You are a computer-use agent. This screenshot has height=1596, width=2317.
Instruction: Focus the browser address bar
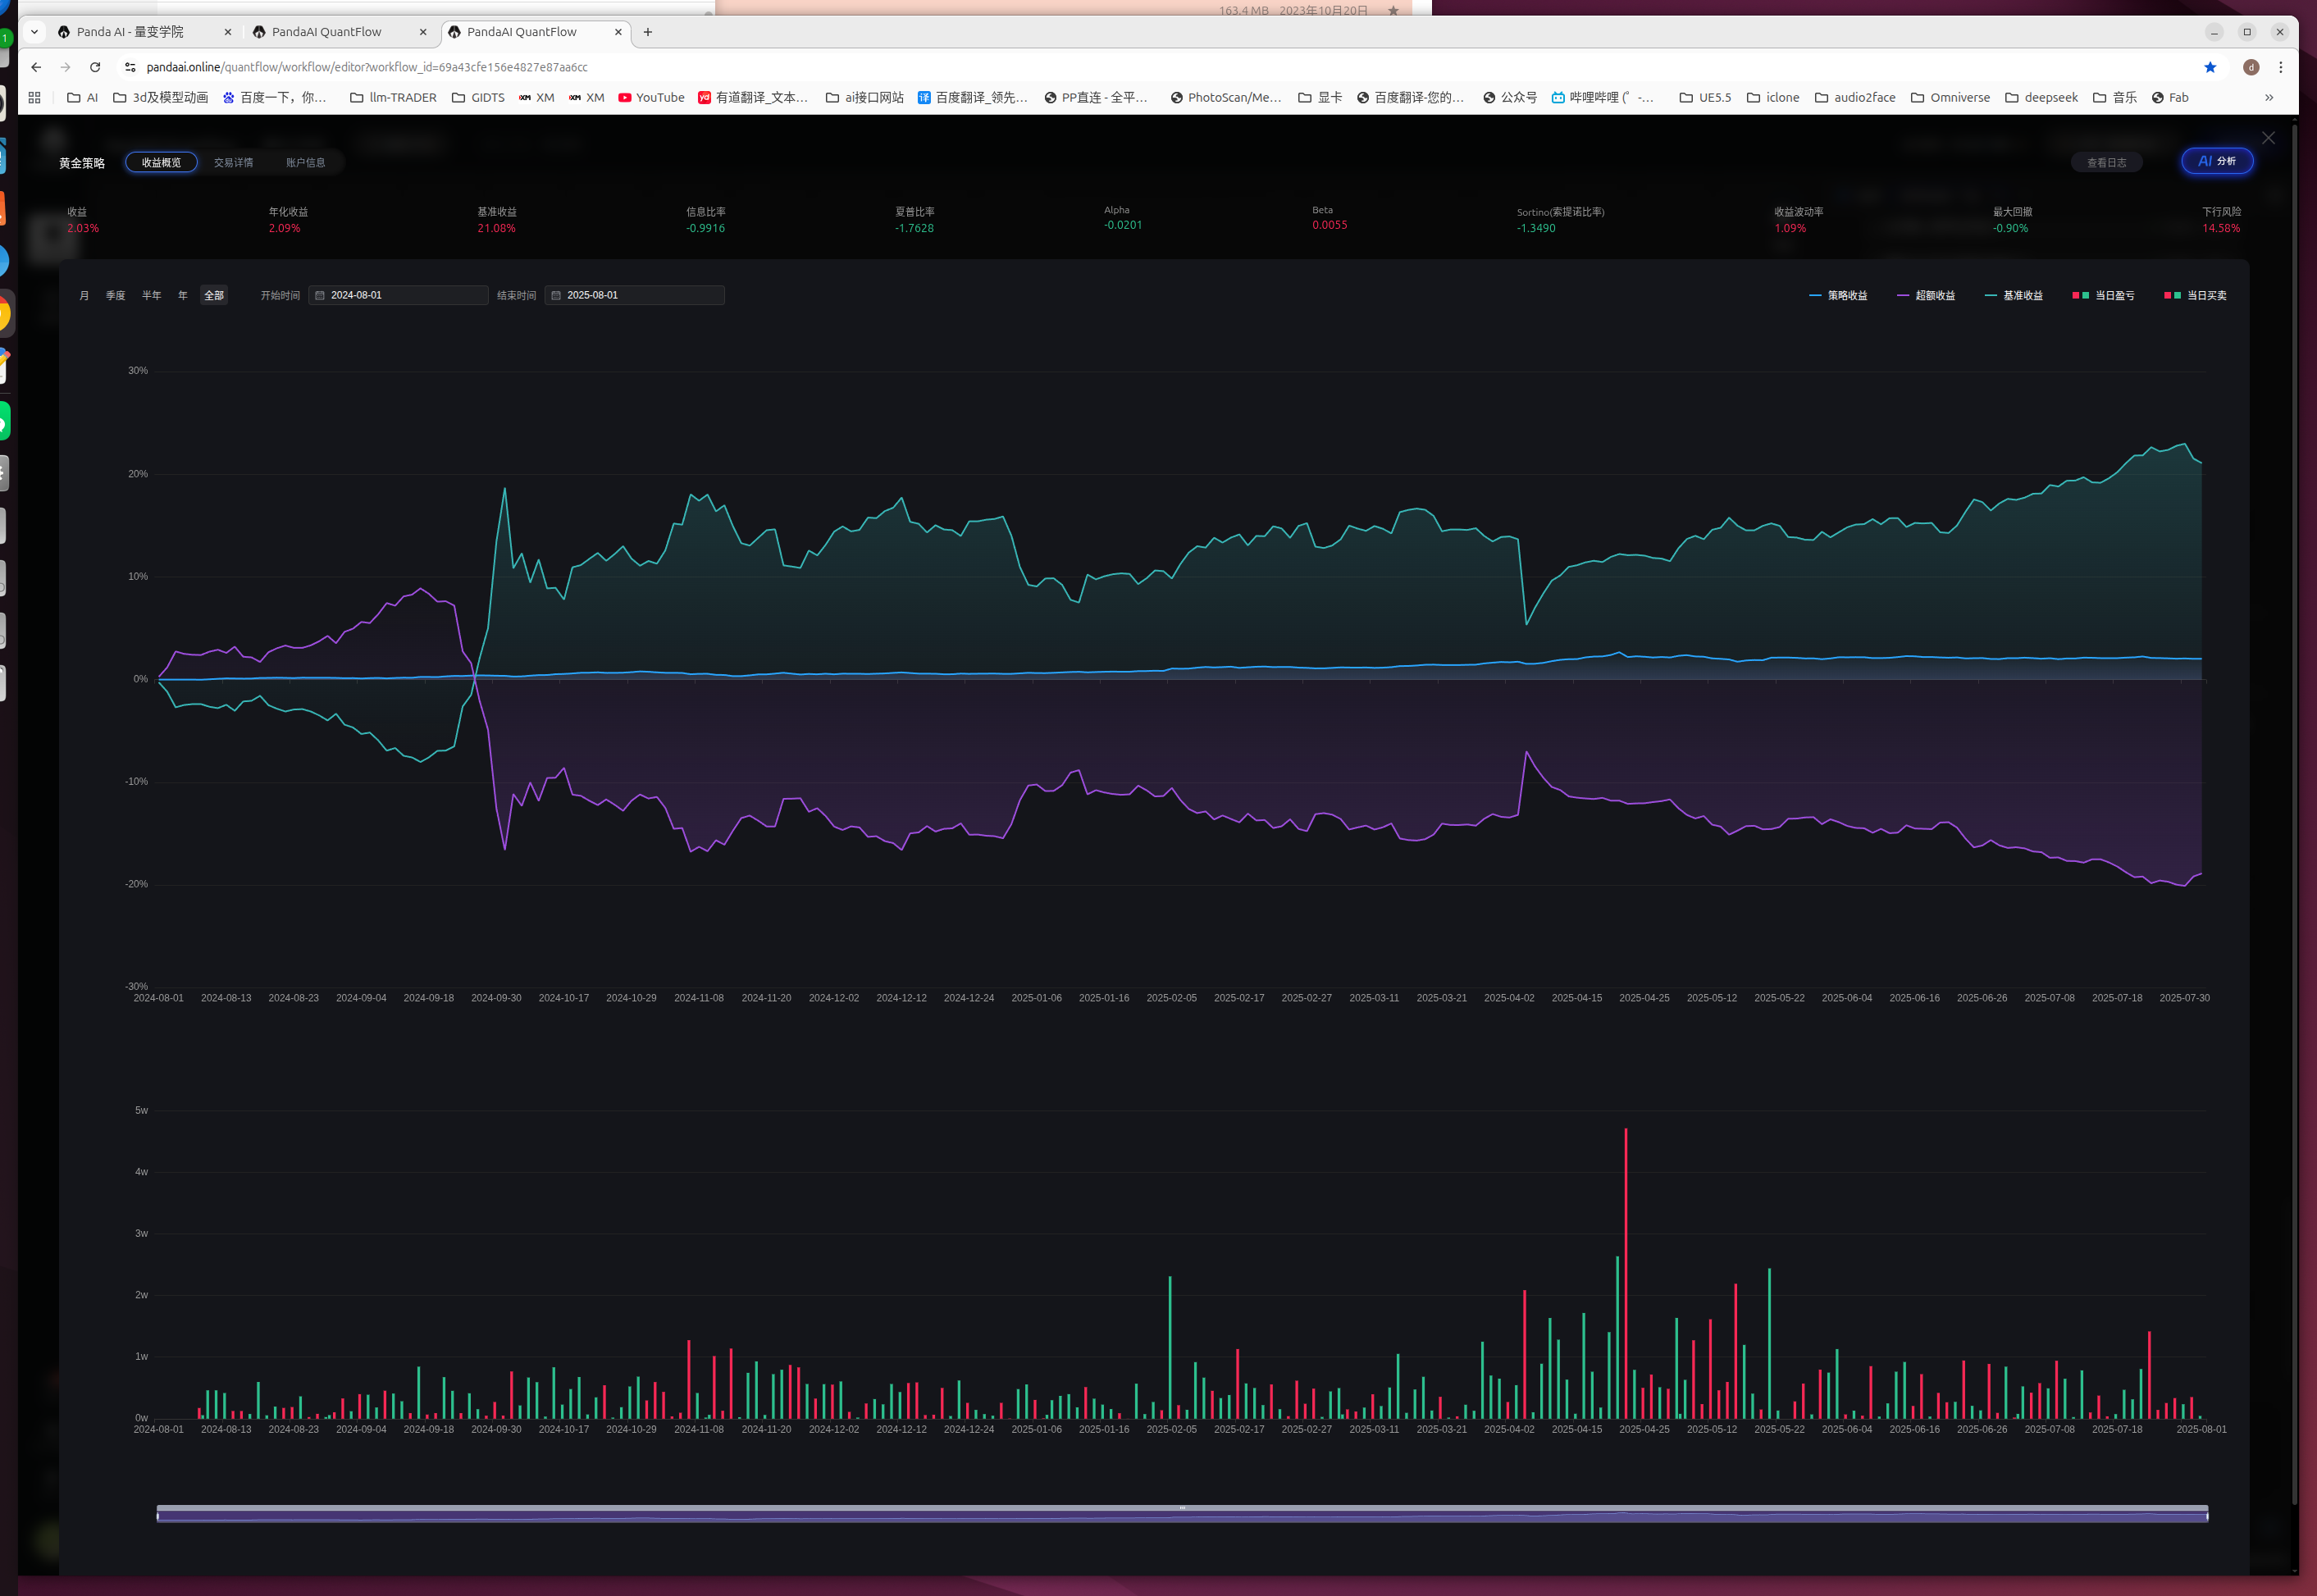pos(1160,67)
